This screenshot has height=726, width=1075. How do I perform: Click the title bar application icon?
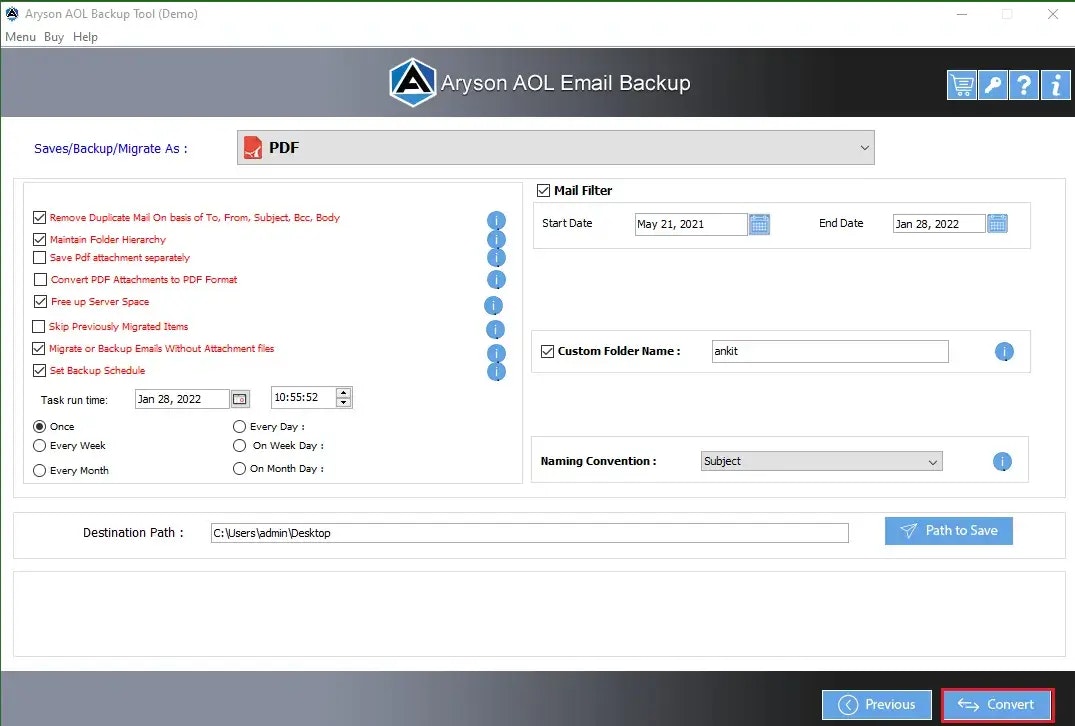[x=12, y=14]
